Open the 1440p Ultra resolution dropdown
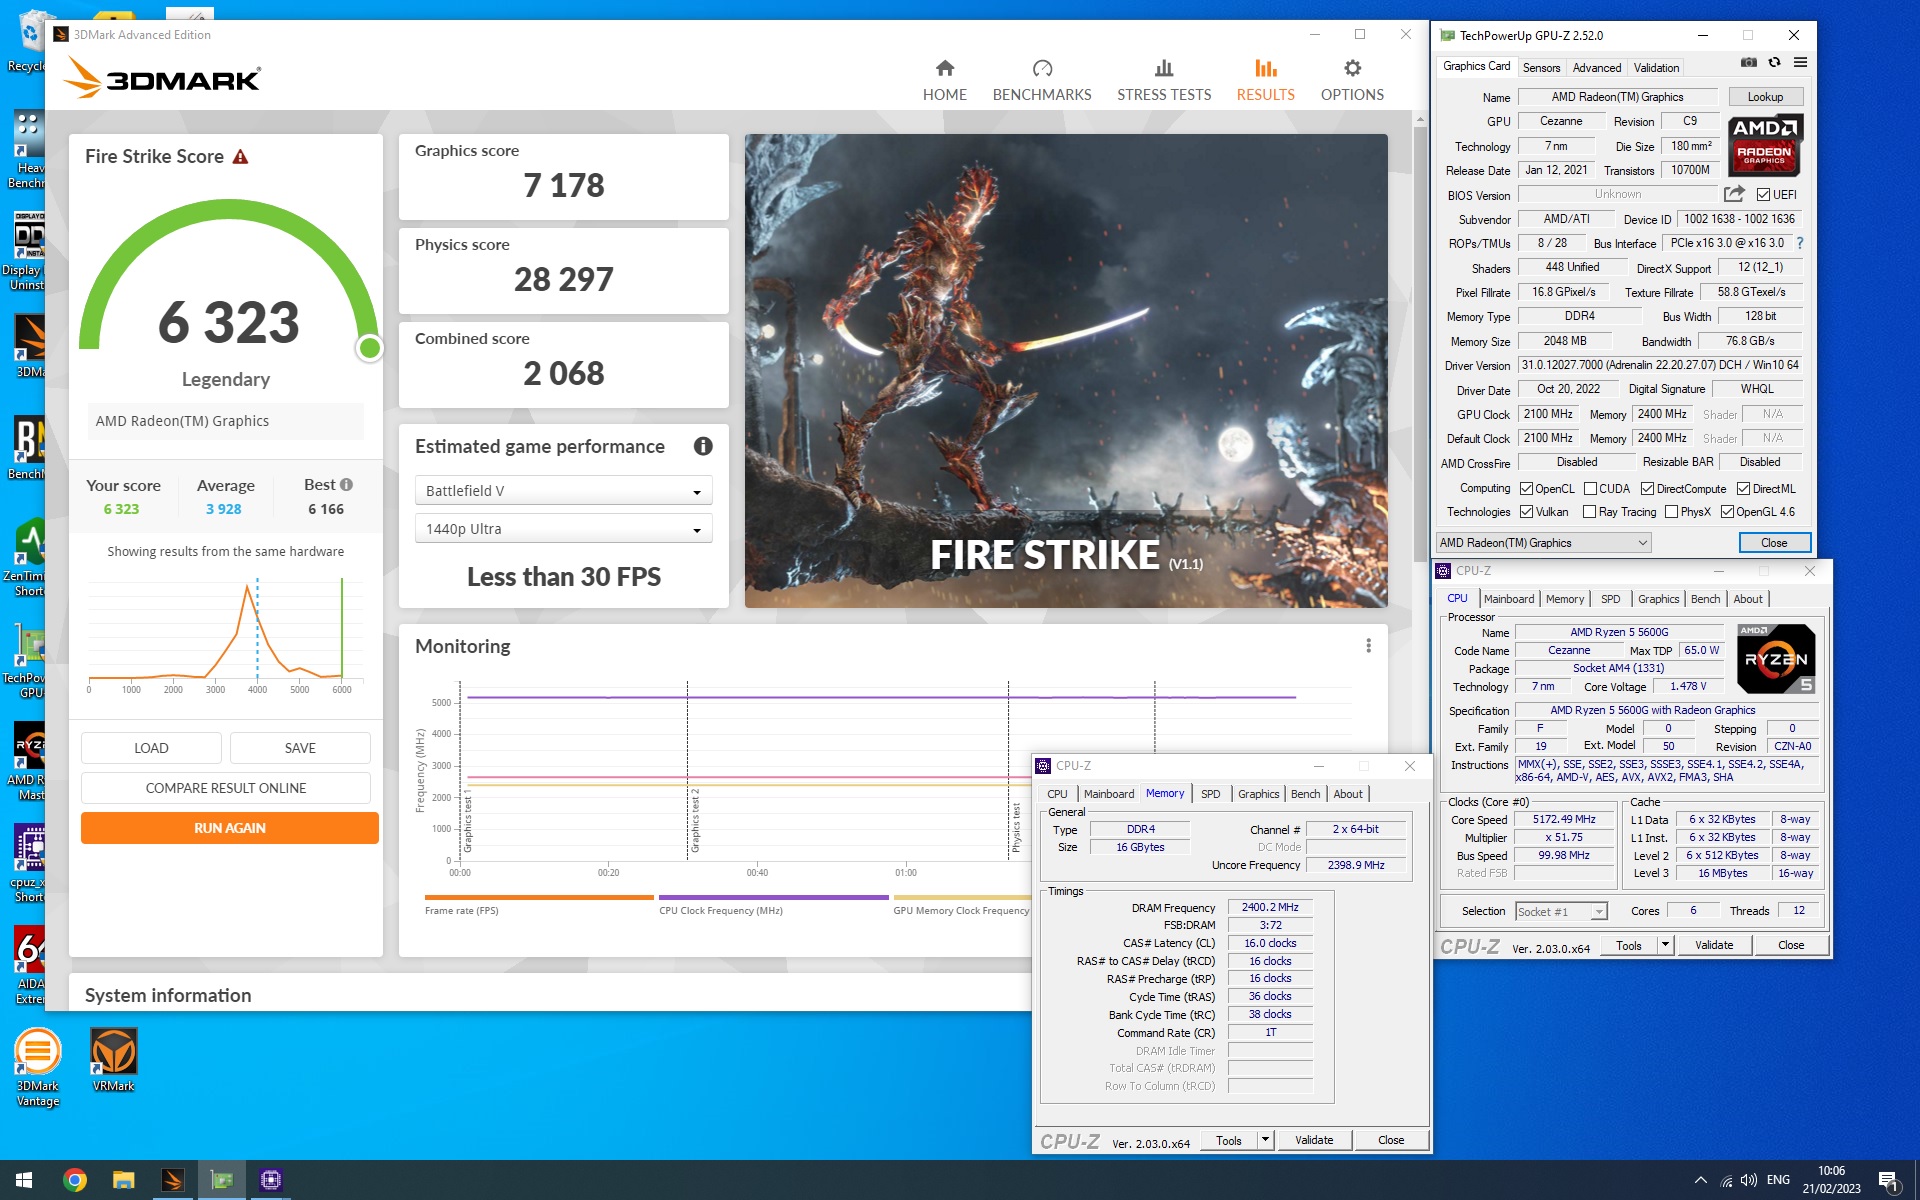The height and width of the screenshot is (1200, 1920). click(563, 529)
